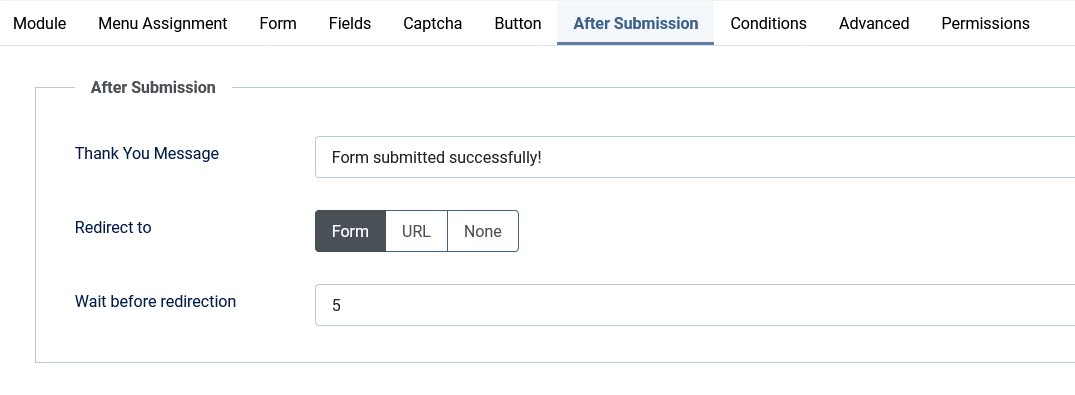The width and height of the screenshot is (1075, 395).
Task: Open the Conditions tab
Action: [769, 23]
